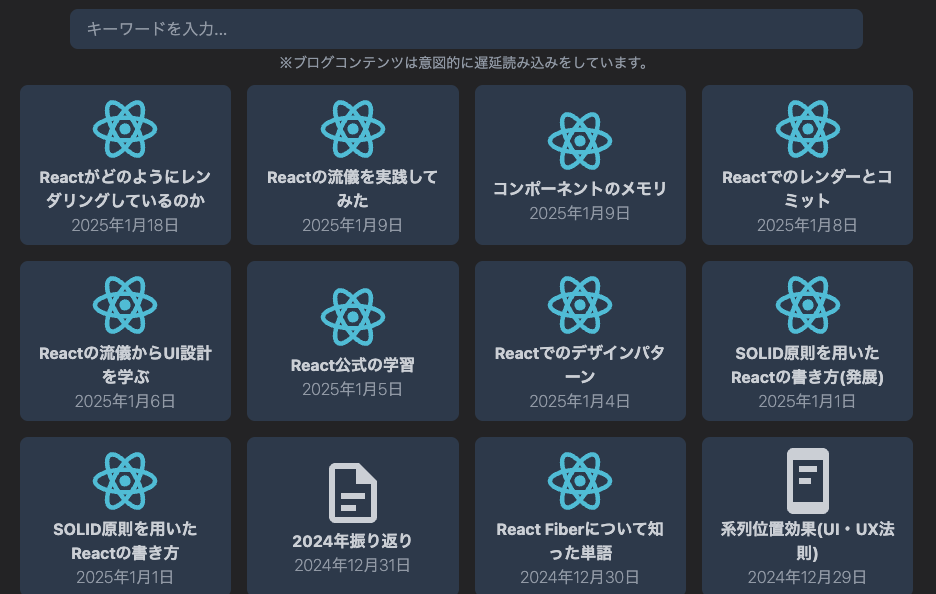
Task: Open 'Reactの流儀を実践してみた' post title
Action: click(x=352, y=188)
